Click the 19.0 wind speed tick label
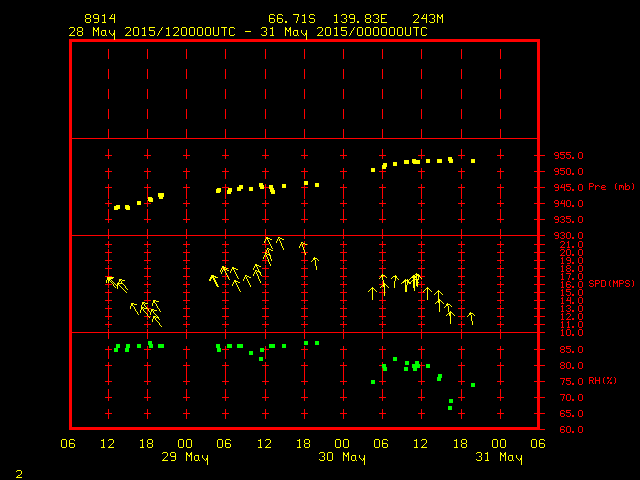 click(x=571, y=260)
